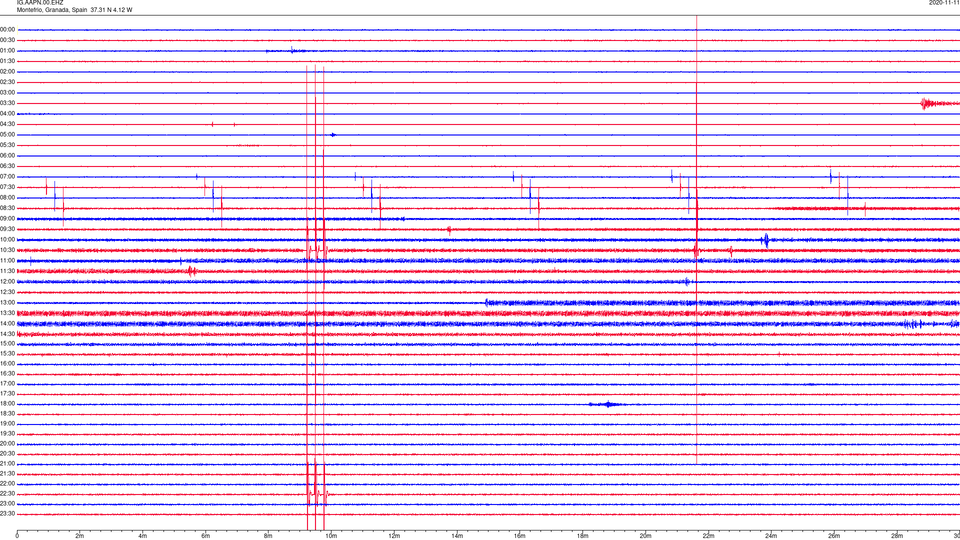Click the 18:00 time row label
This screenshot has width=960, height=540.
click(x=8, y=404)
